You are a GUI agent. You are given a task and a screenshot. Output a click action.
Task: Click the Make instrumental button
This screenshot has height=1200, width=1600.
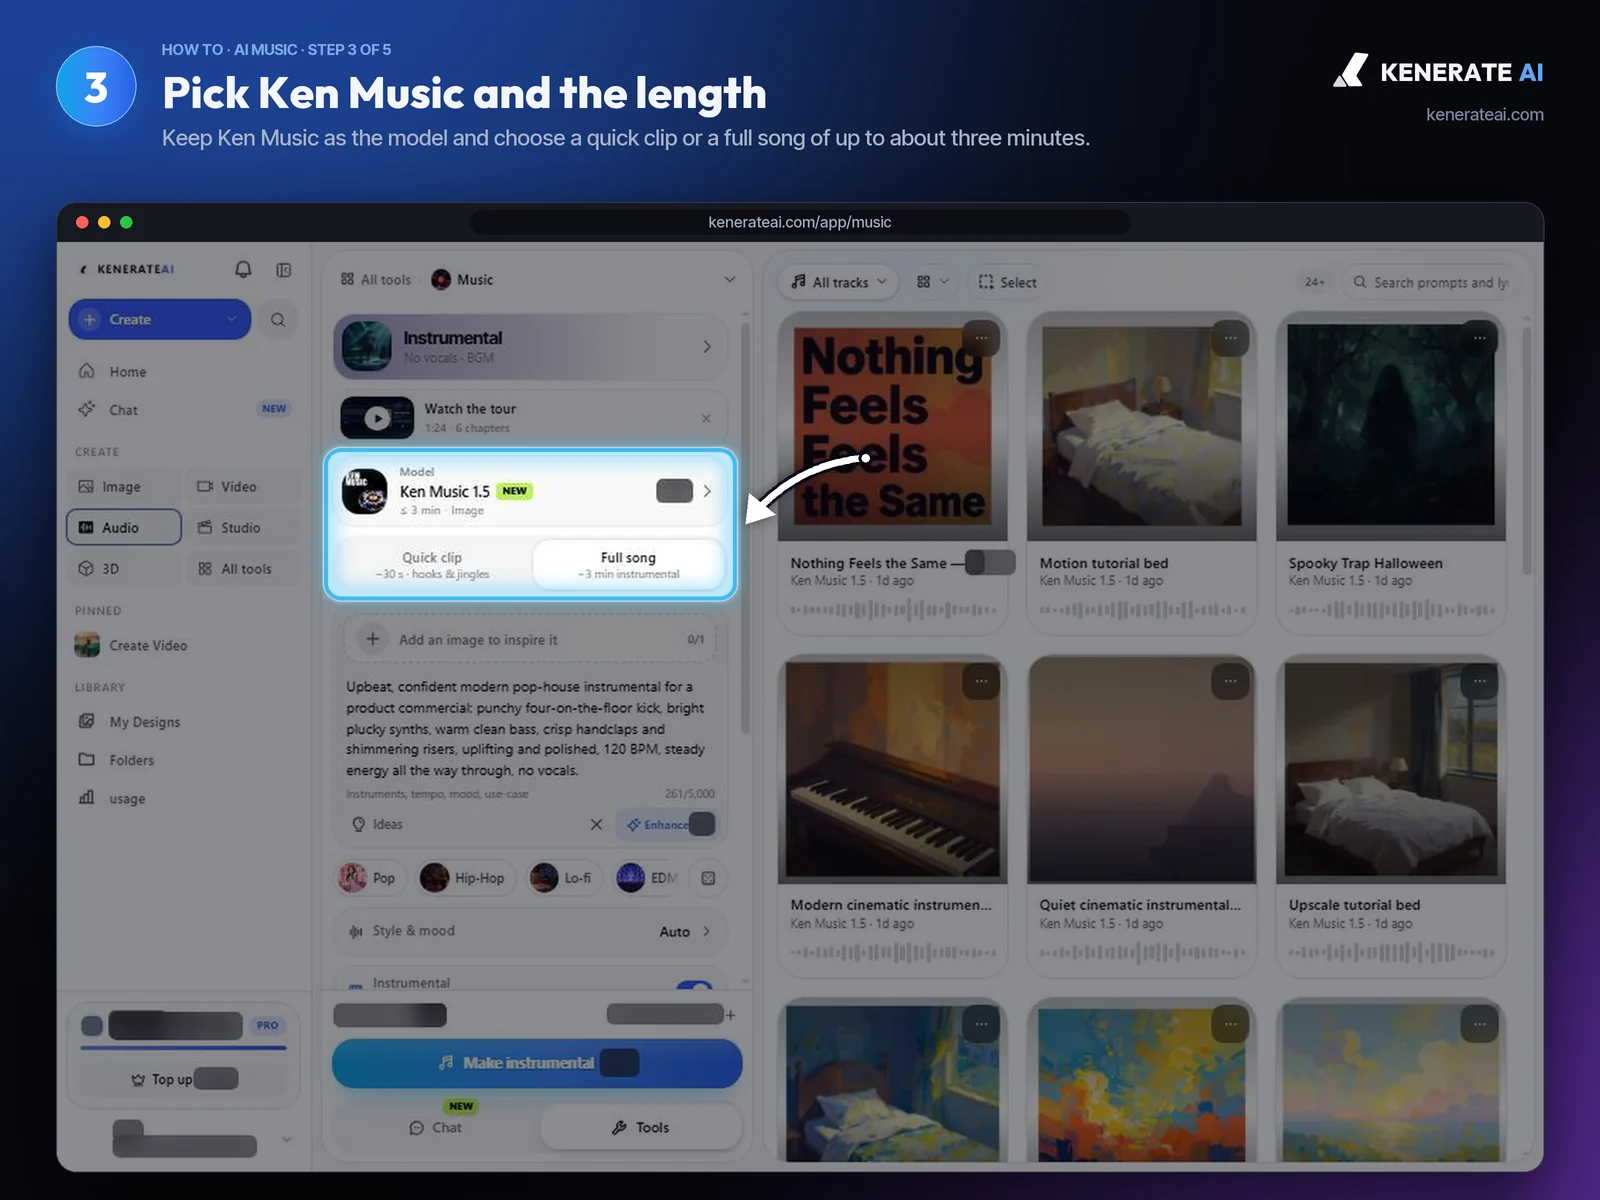(537, 1063)
